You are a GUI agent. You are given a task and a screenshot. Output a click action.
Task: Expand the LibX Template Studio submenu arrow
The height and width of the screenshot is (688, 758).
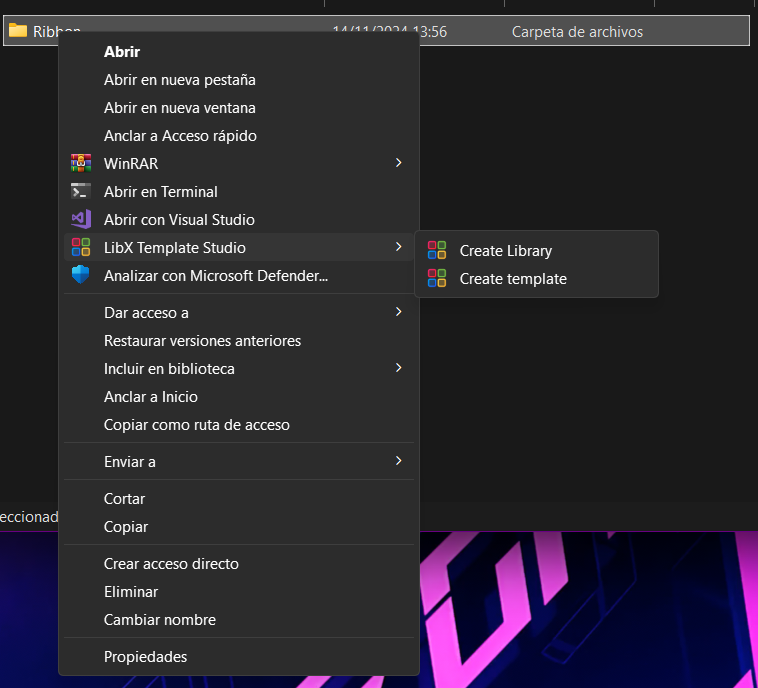[398, 247]
